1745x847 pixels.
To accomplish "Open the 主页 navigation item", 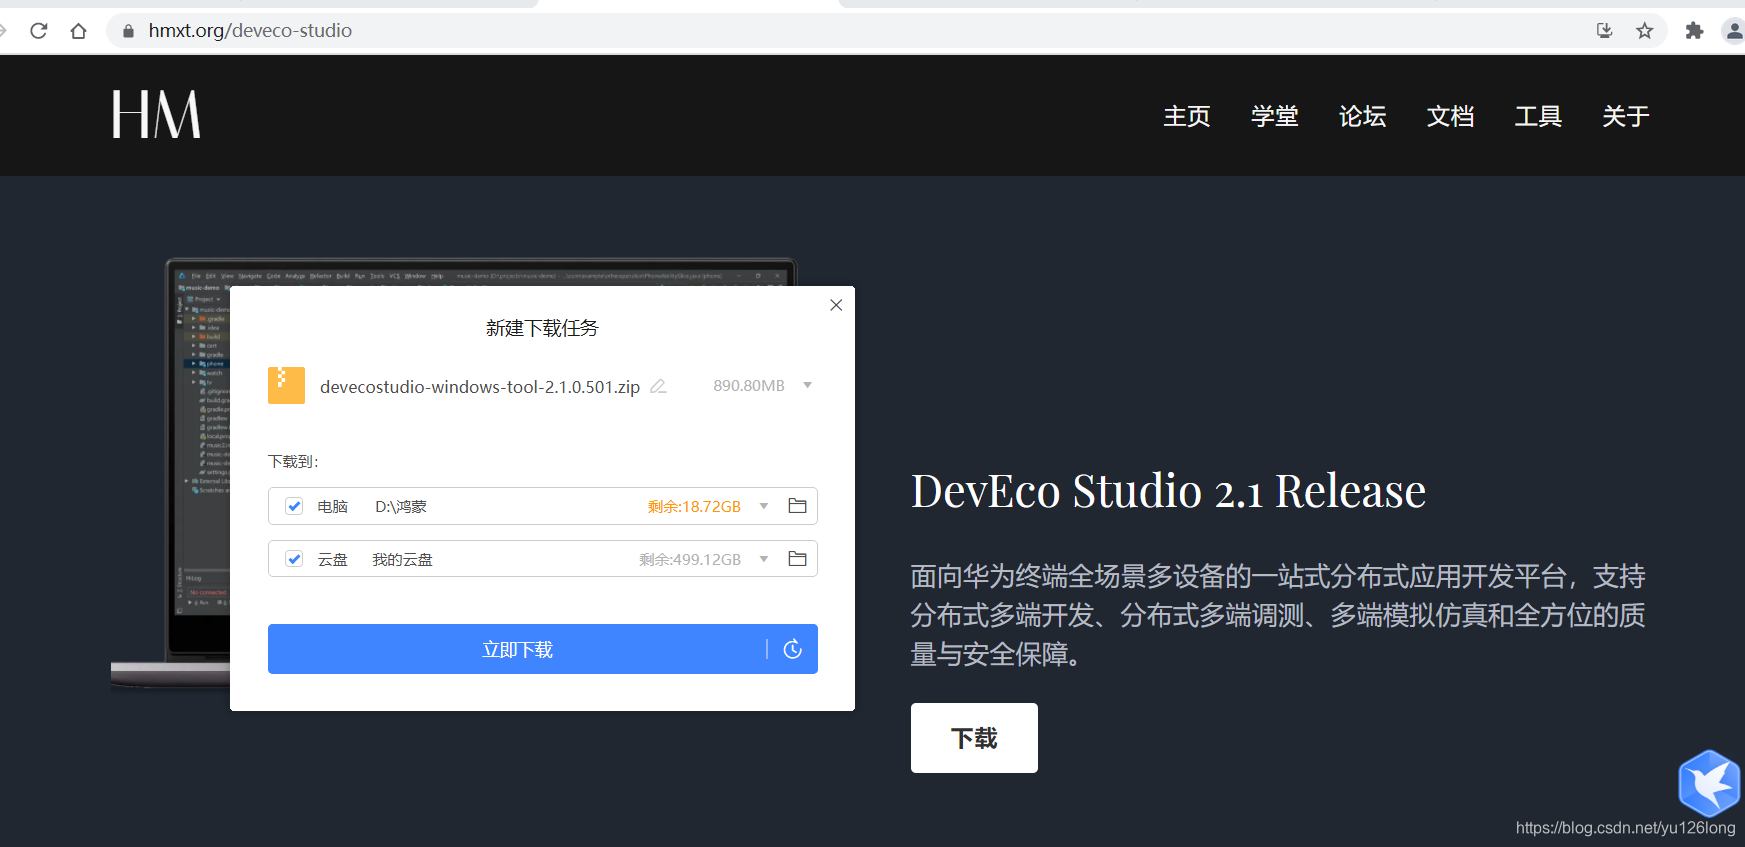I will 1187,116.
